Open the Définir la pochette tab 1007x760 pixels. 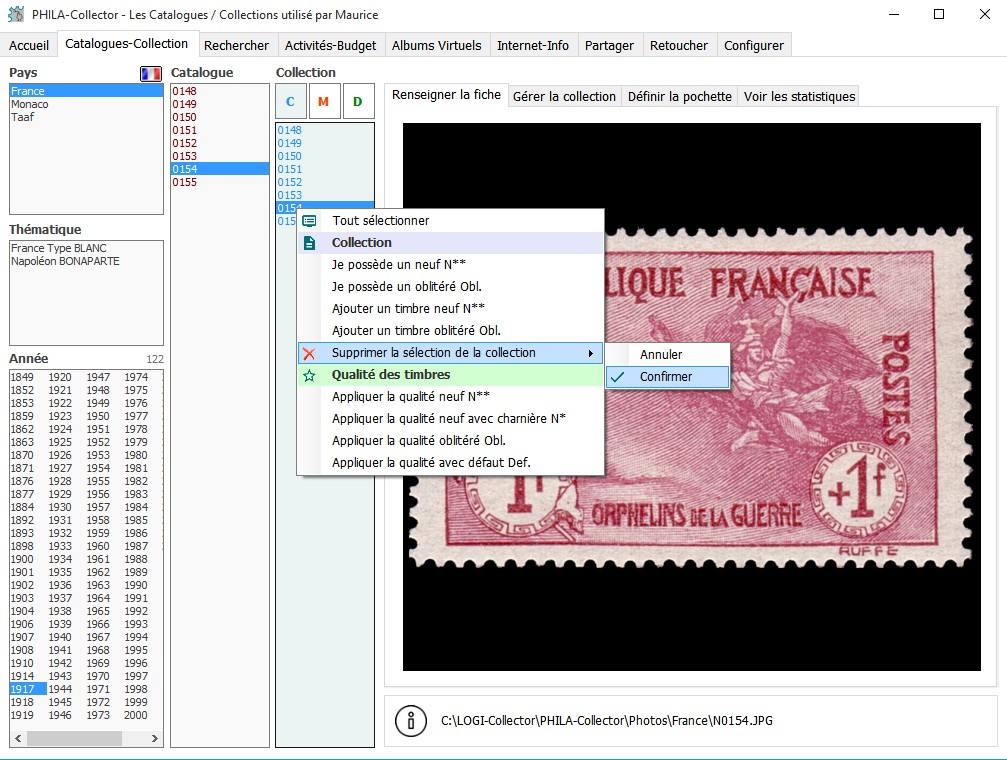[680, 96]
